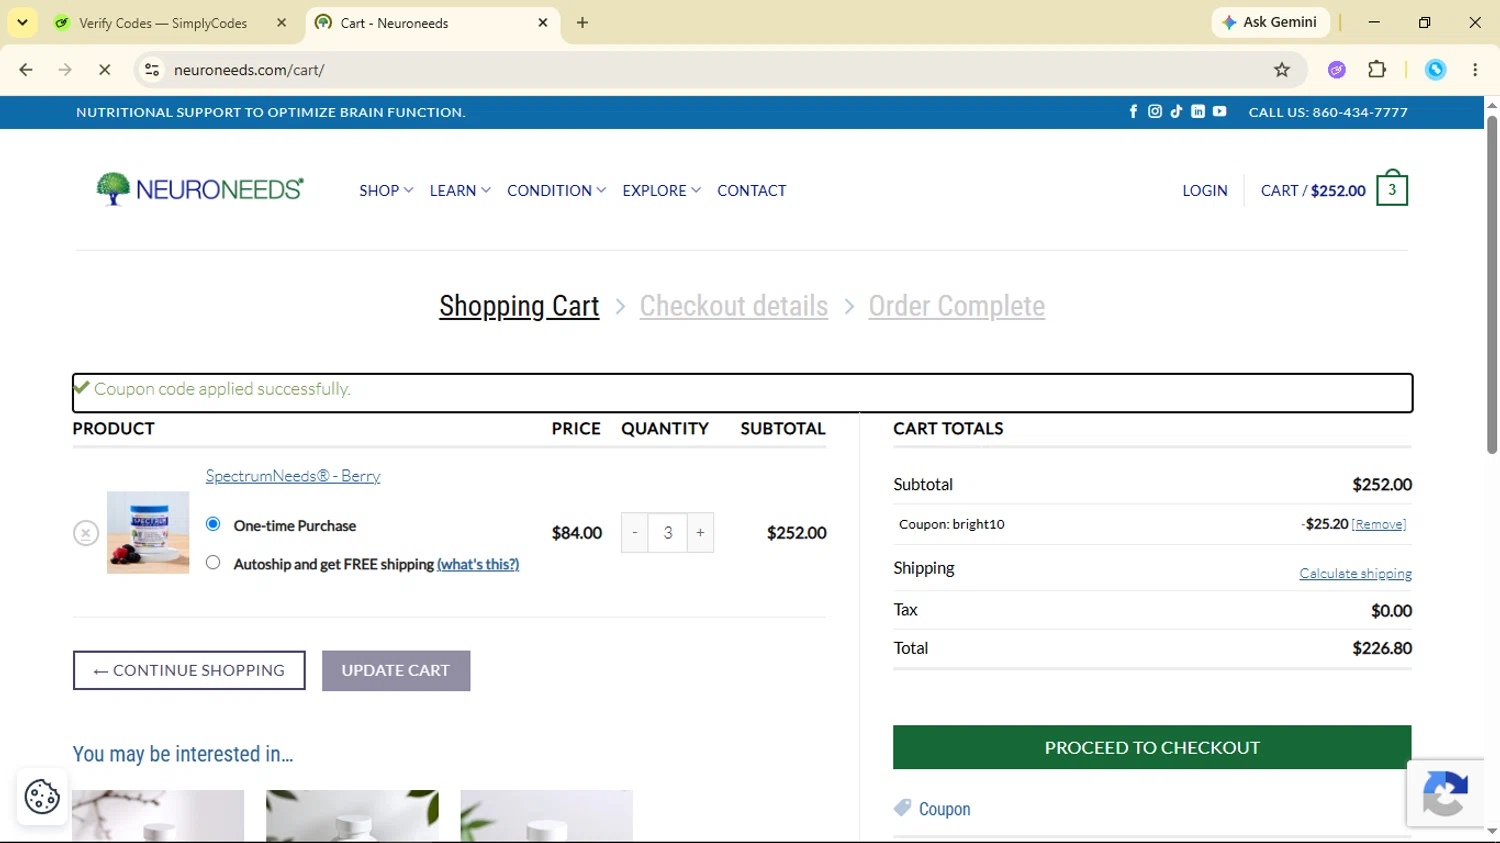The image size is (1500, 843).
Task: Go to Order Complete step
Action: point(957,306)
